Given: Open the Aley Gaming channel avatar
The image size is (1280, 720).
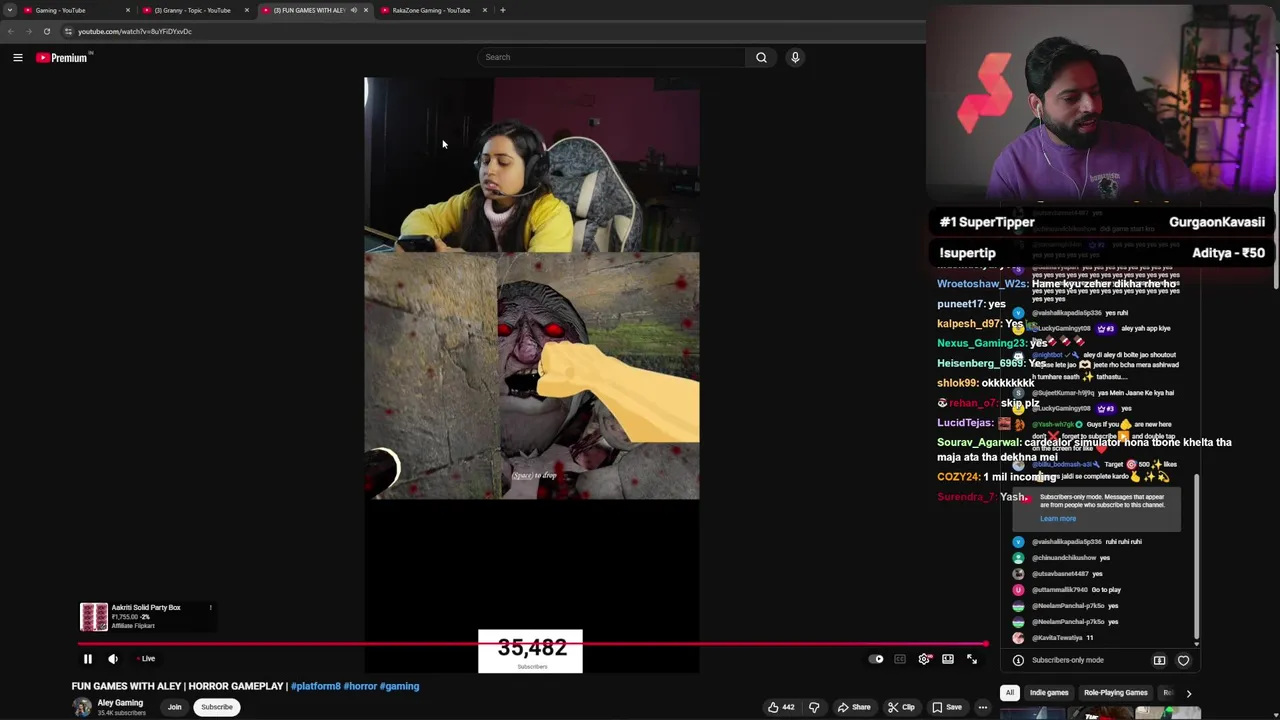Looking at the screenshot, I should point(82,707).
